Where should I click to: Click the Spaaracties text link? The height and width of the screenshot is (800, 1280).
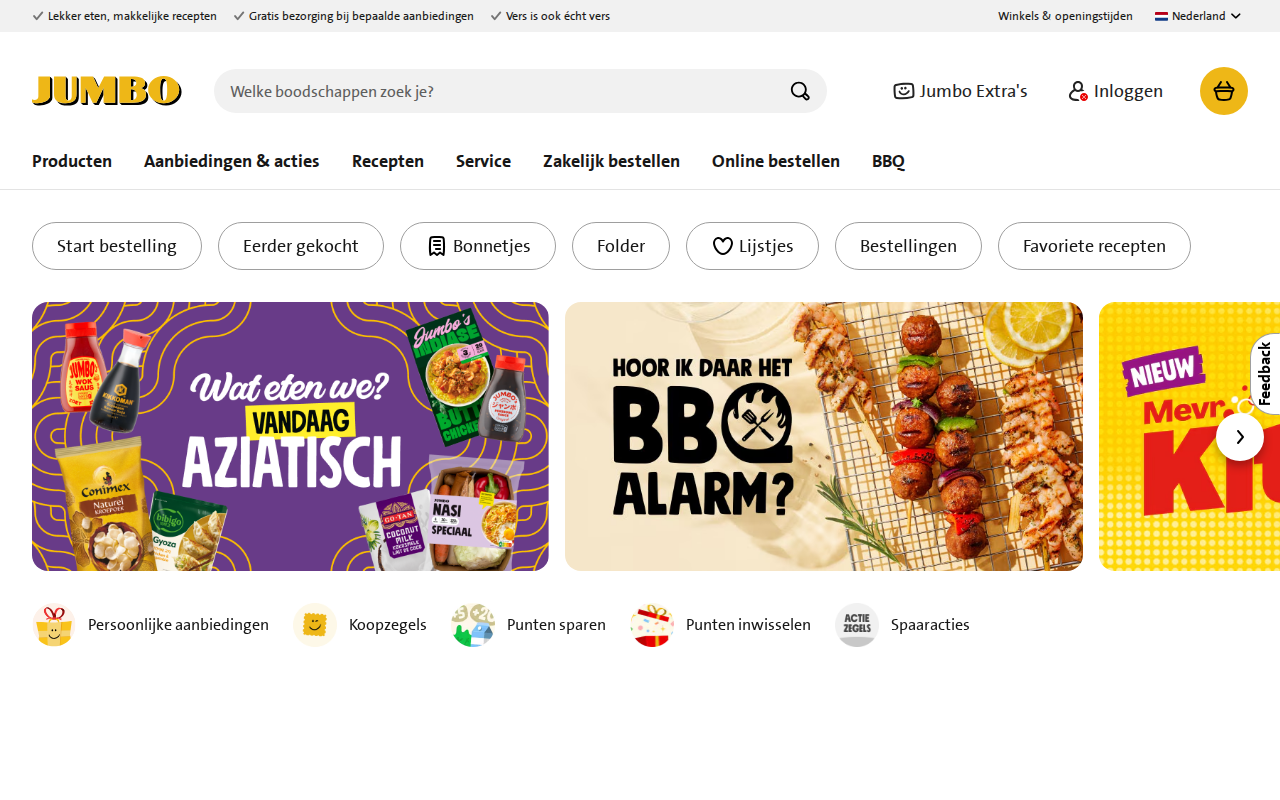tap(930, 625)
